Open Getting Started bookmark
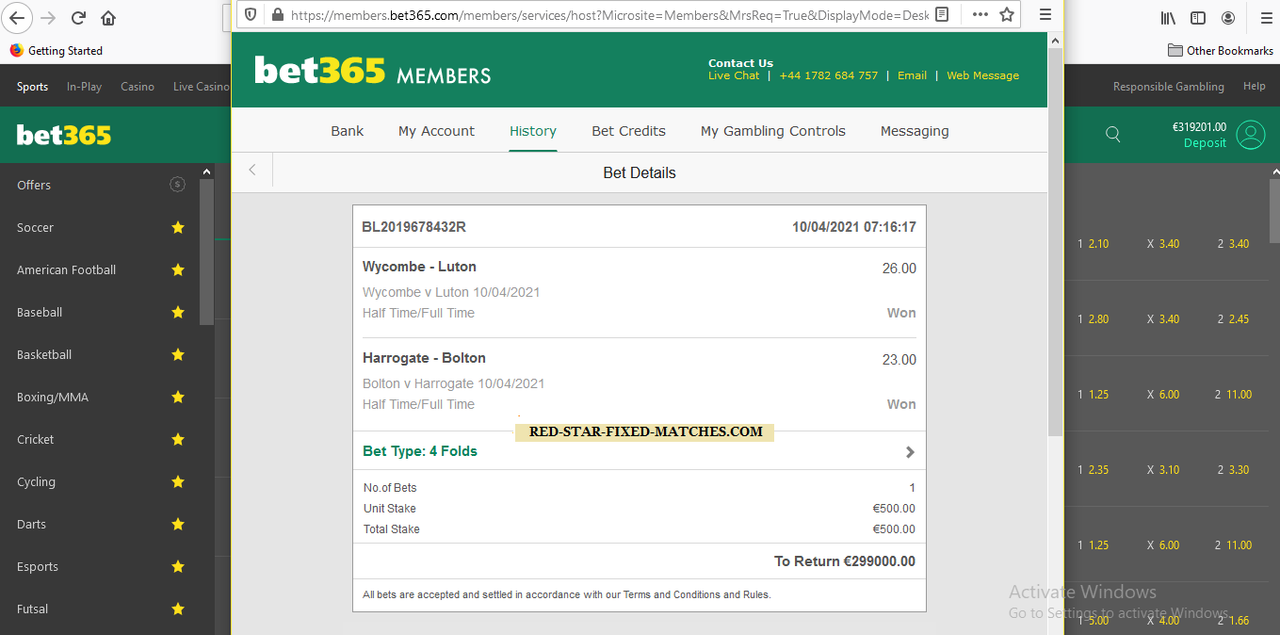 56,50
